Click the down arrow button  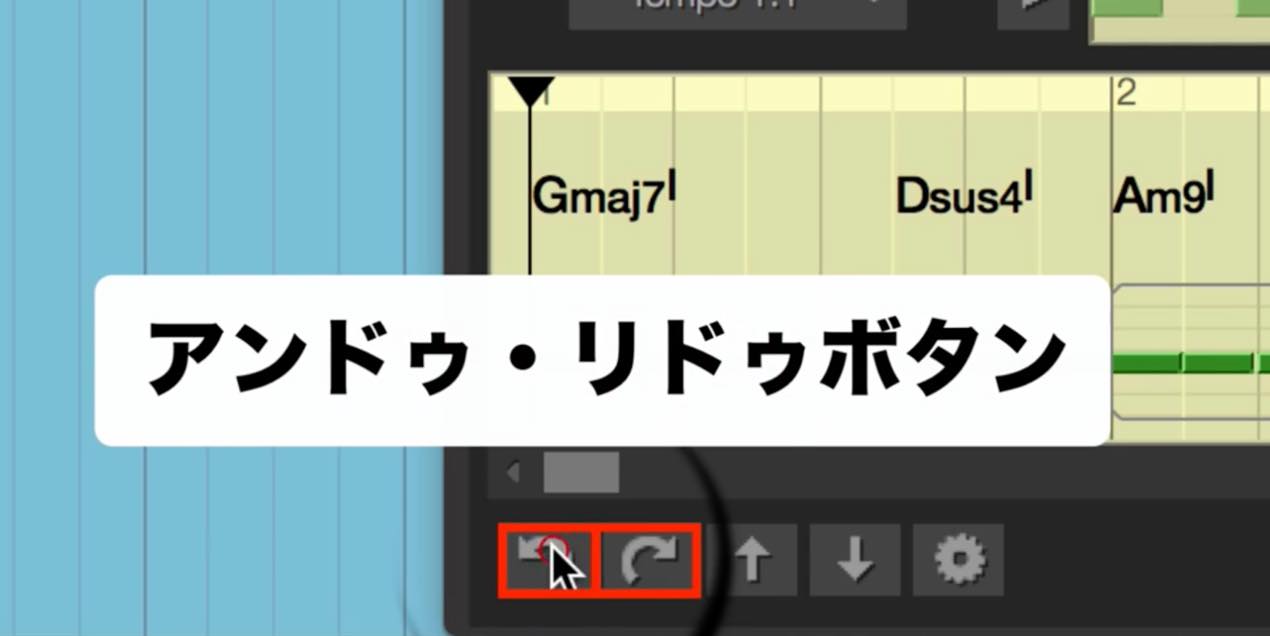[855, 560]
